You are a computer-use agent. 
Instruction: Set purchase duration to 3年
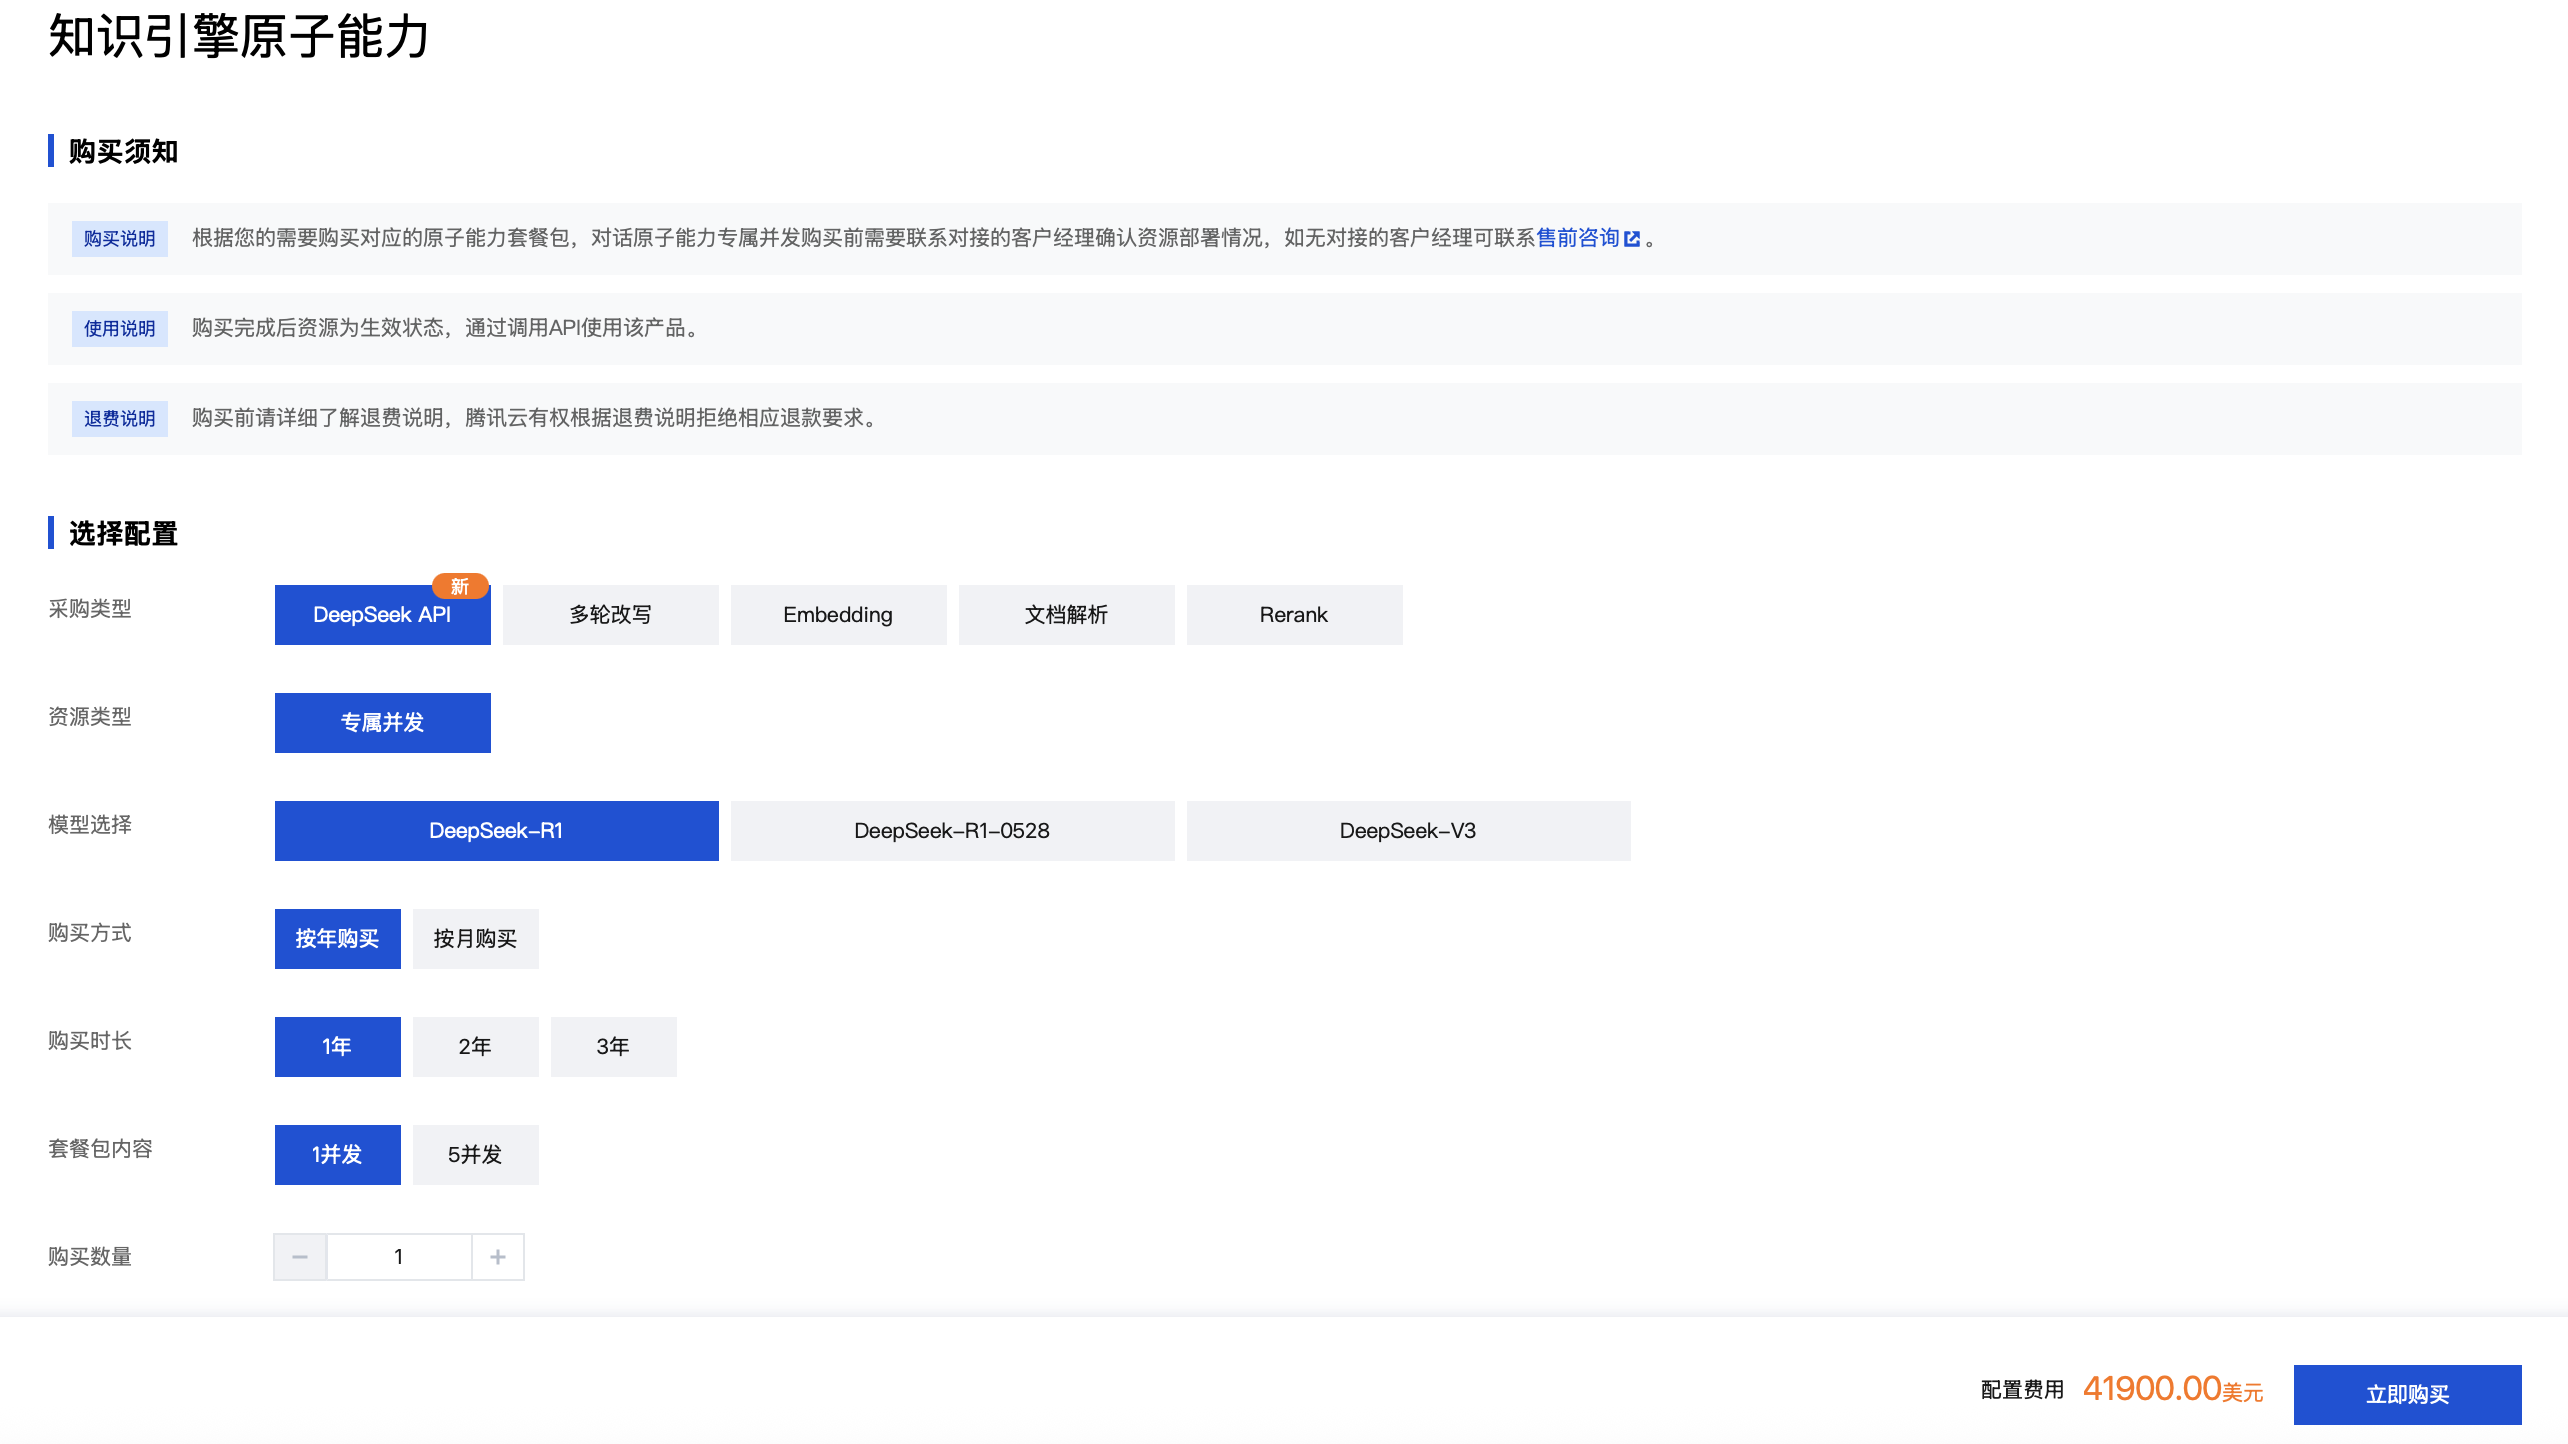tap(613, 1047)
